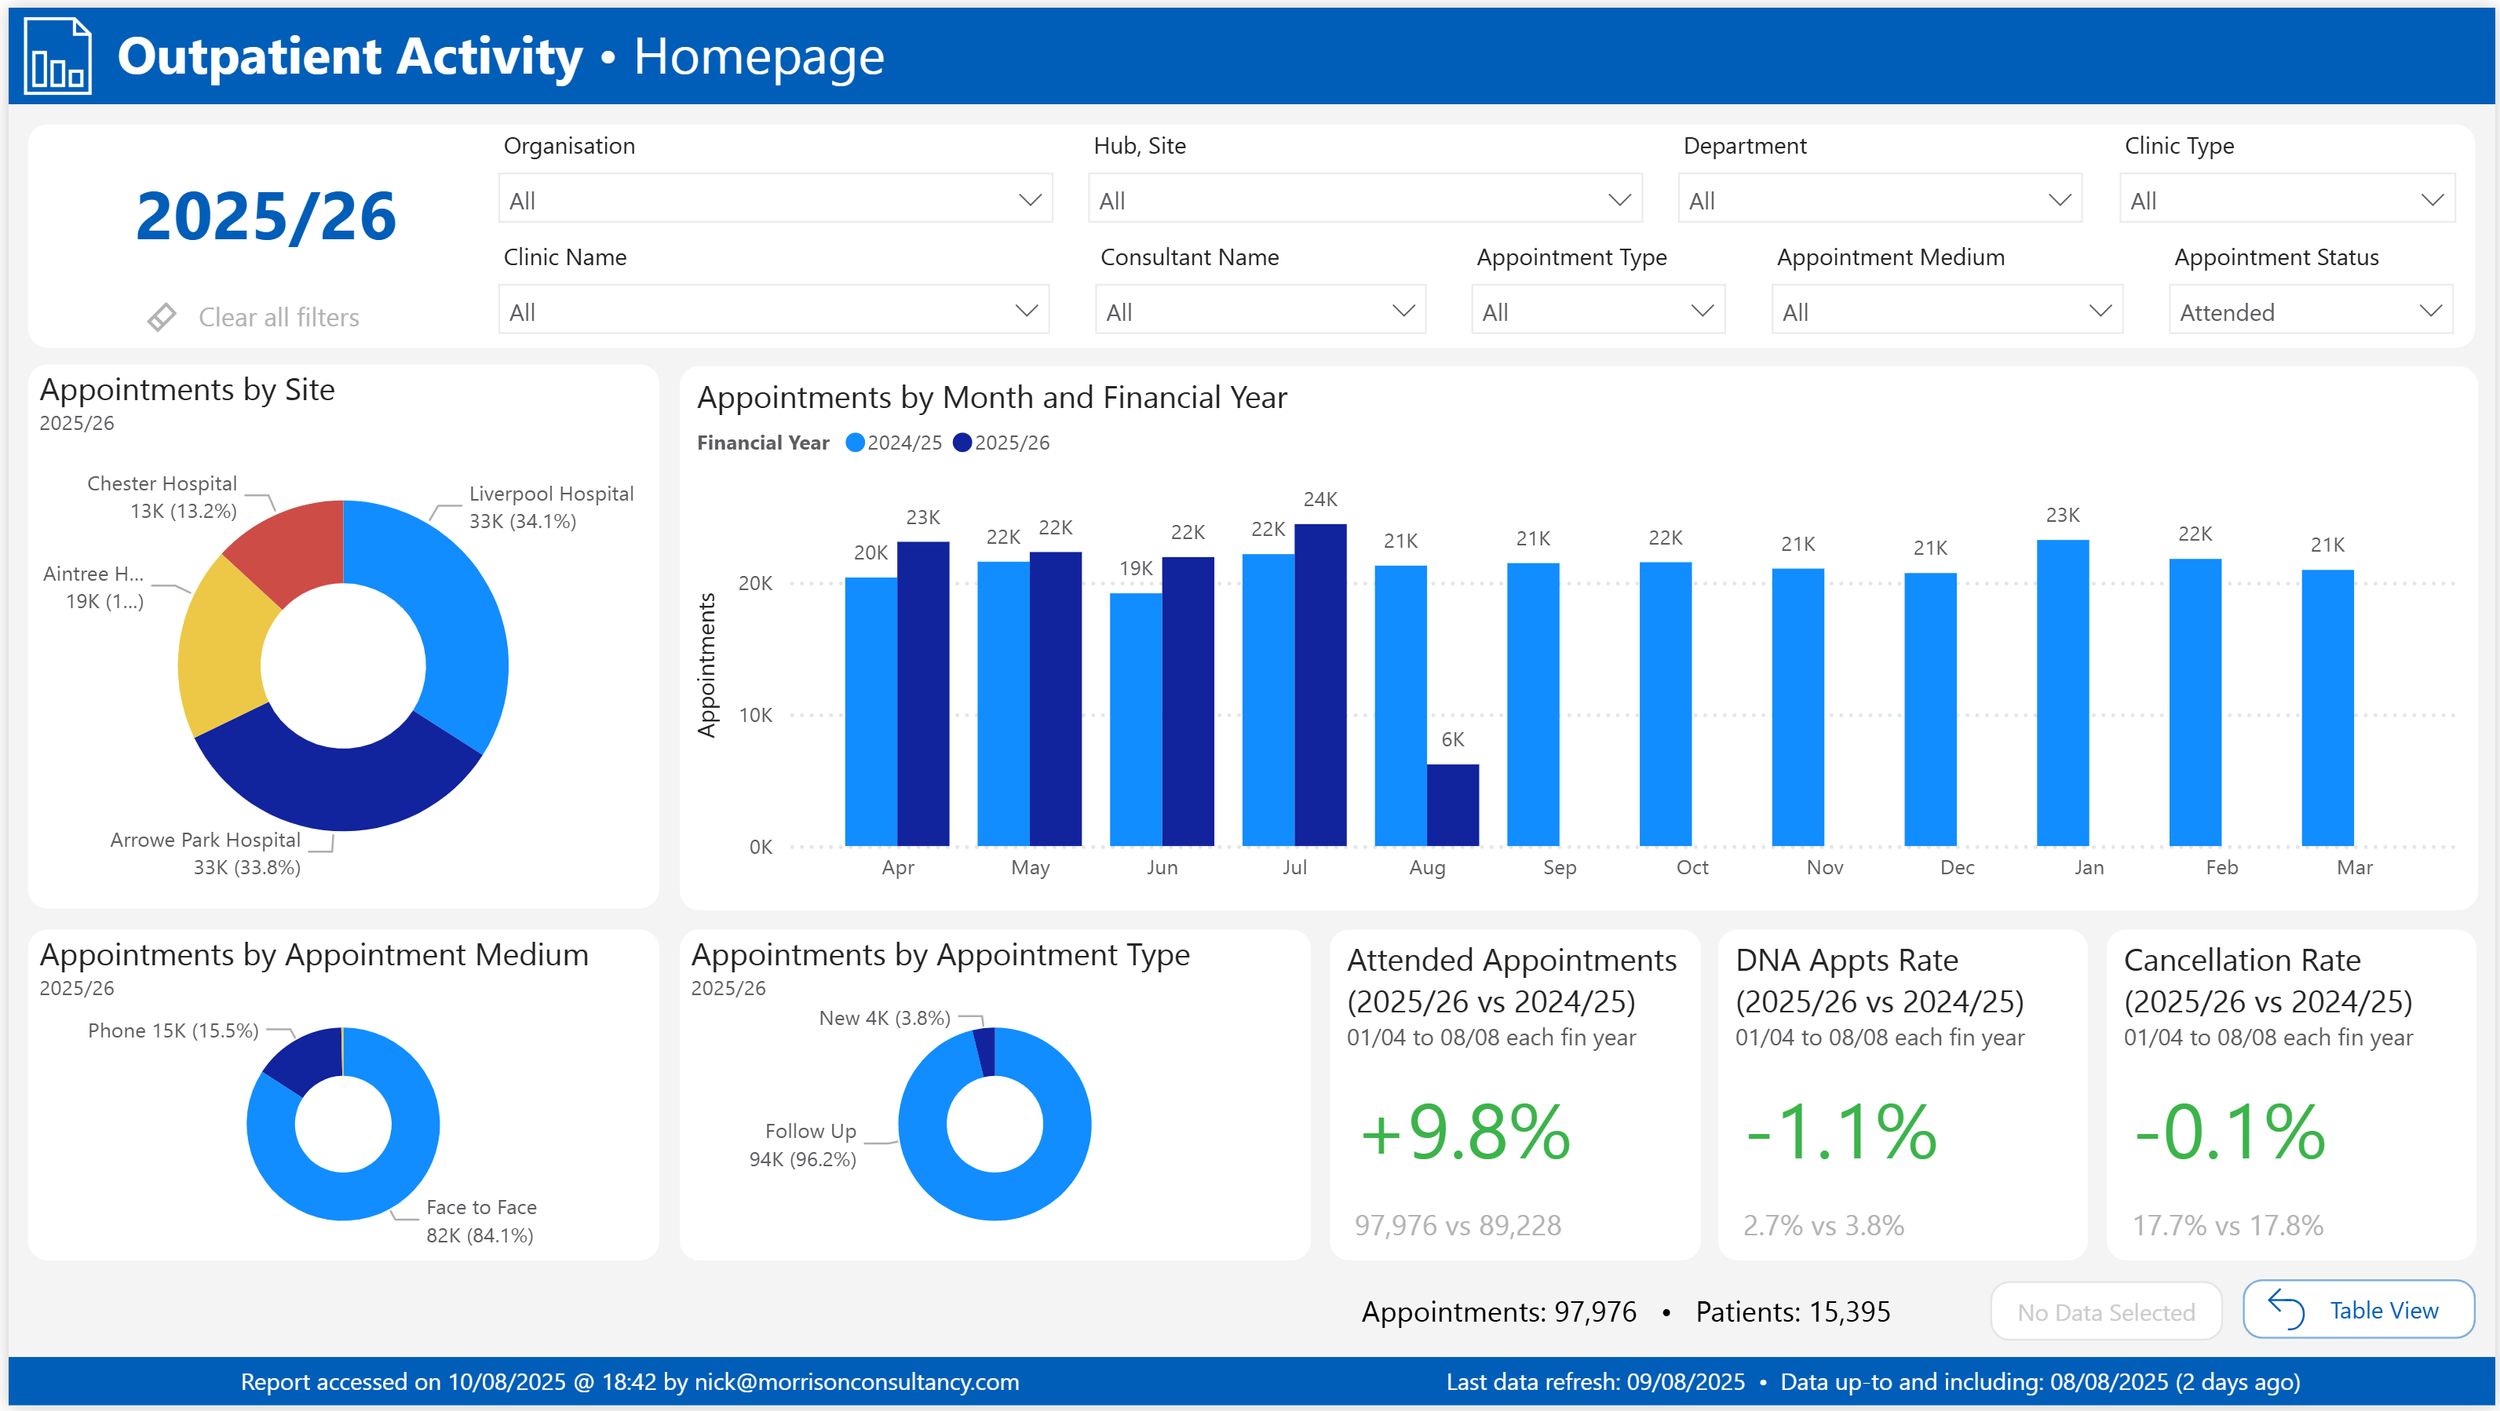Open the Consultant Name dropdown
The height and width of the screenshot is (1411, 2500).
coord(1259,312)
